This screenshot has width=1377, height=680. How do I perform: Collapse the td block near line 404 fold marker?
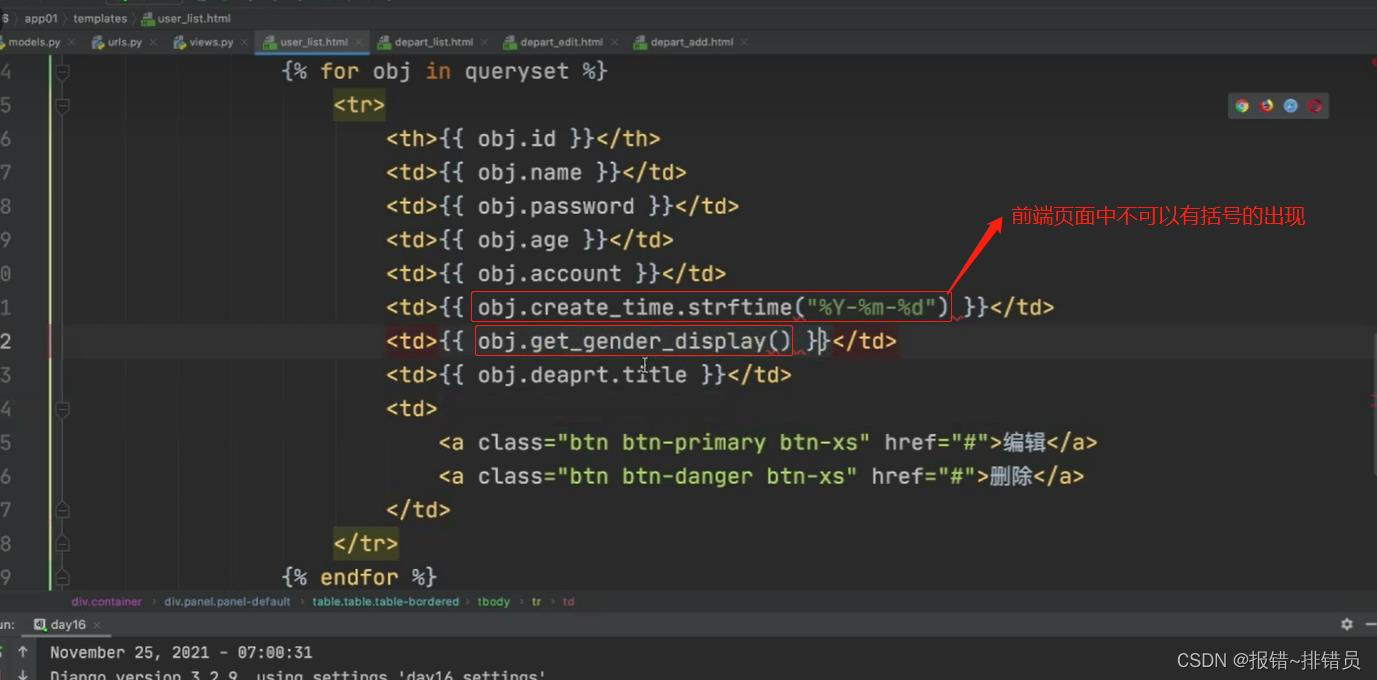(60, 408)
